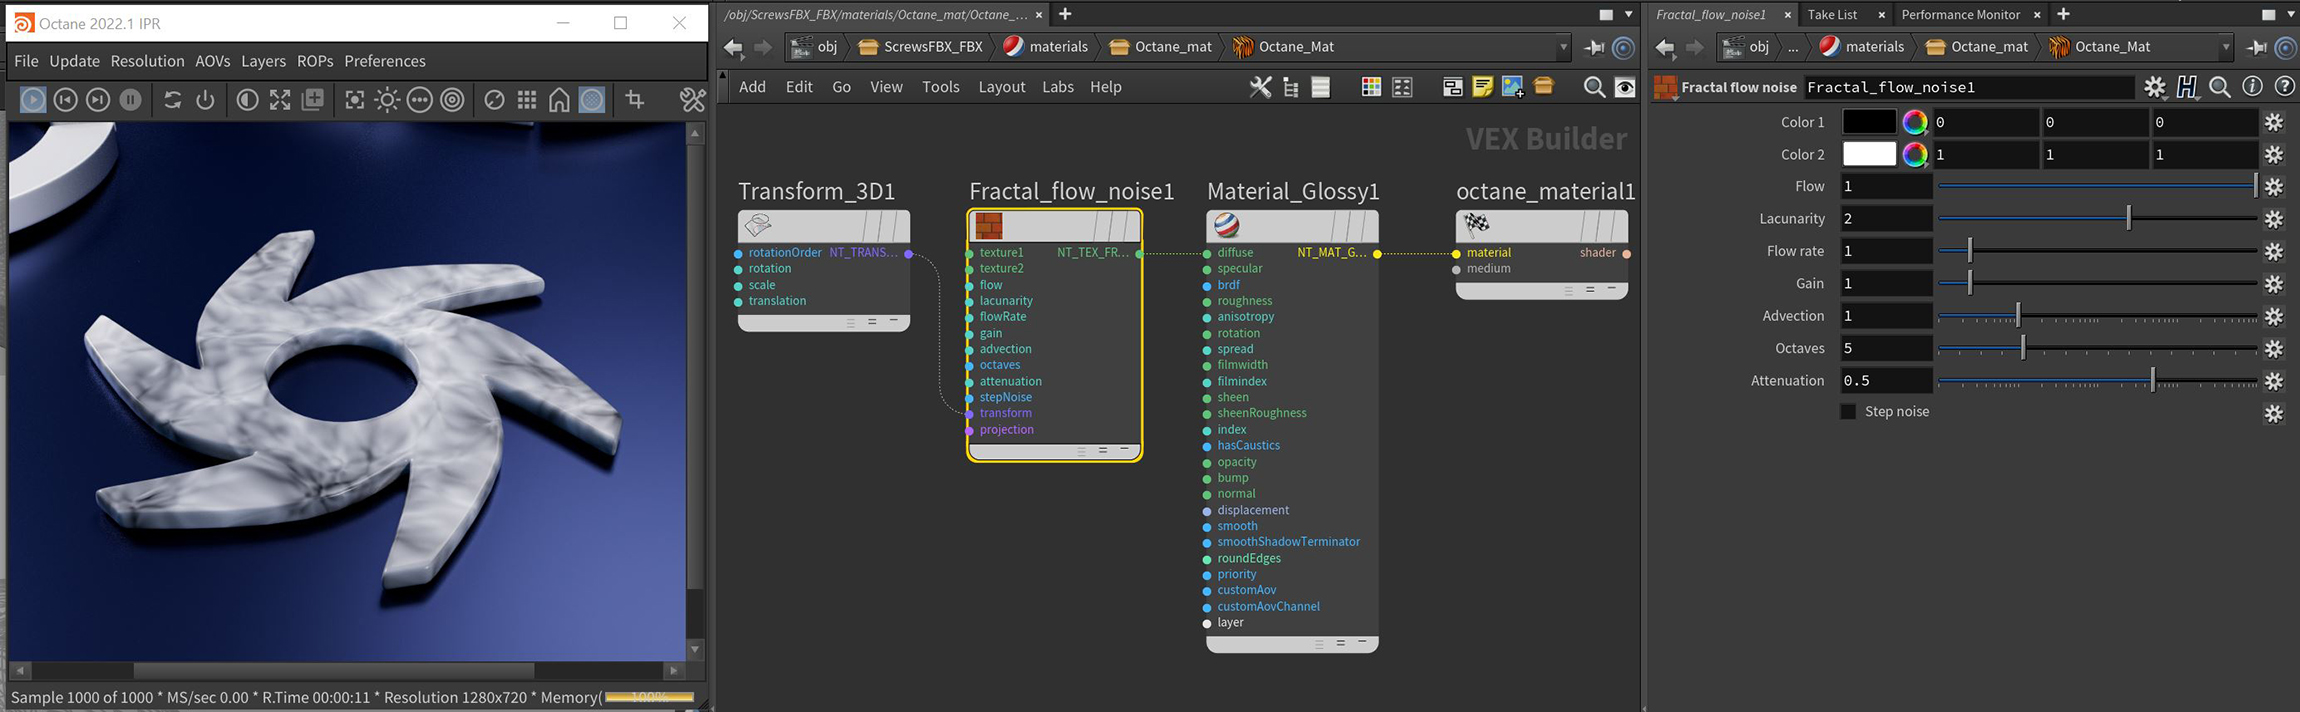The height and width of the screenshot is (712, 2300).
Task: Click the power icon in the IPR toolbar
Action: coord(205,100)
